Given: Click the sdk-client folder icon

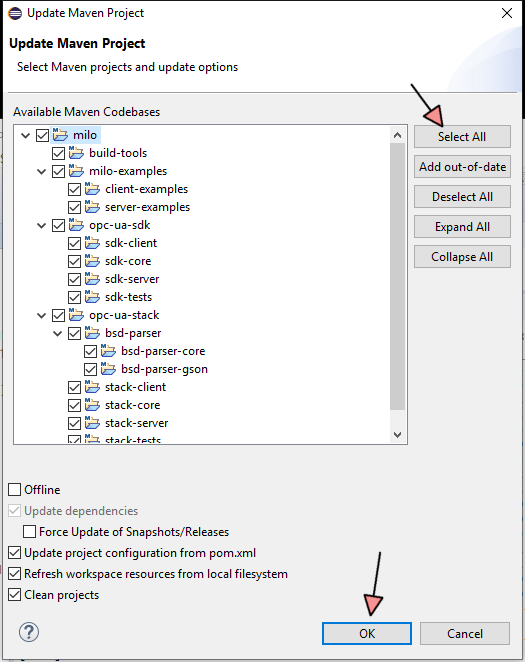Looking at the screenshot, I should pyautogui.click(x=92, y=243).
